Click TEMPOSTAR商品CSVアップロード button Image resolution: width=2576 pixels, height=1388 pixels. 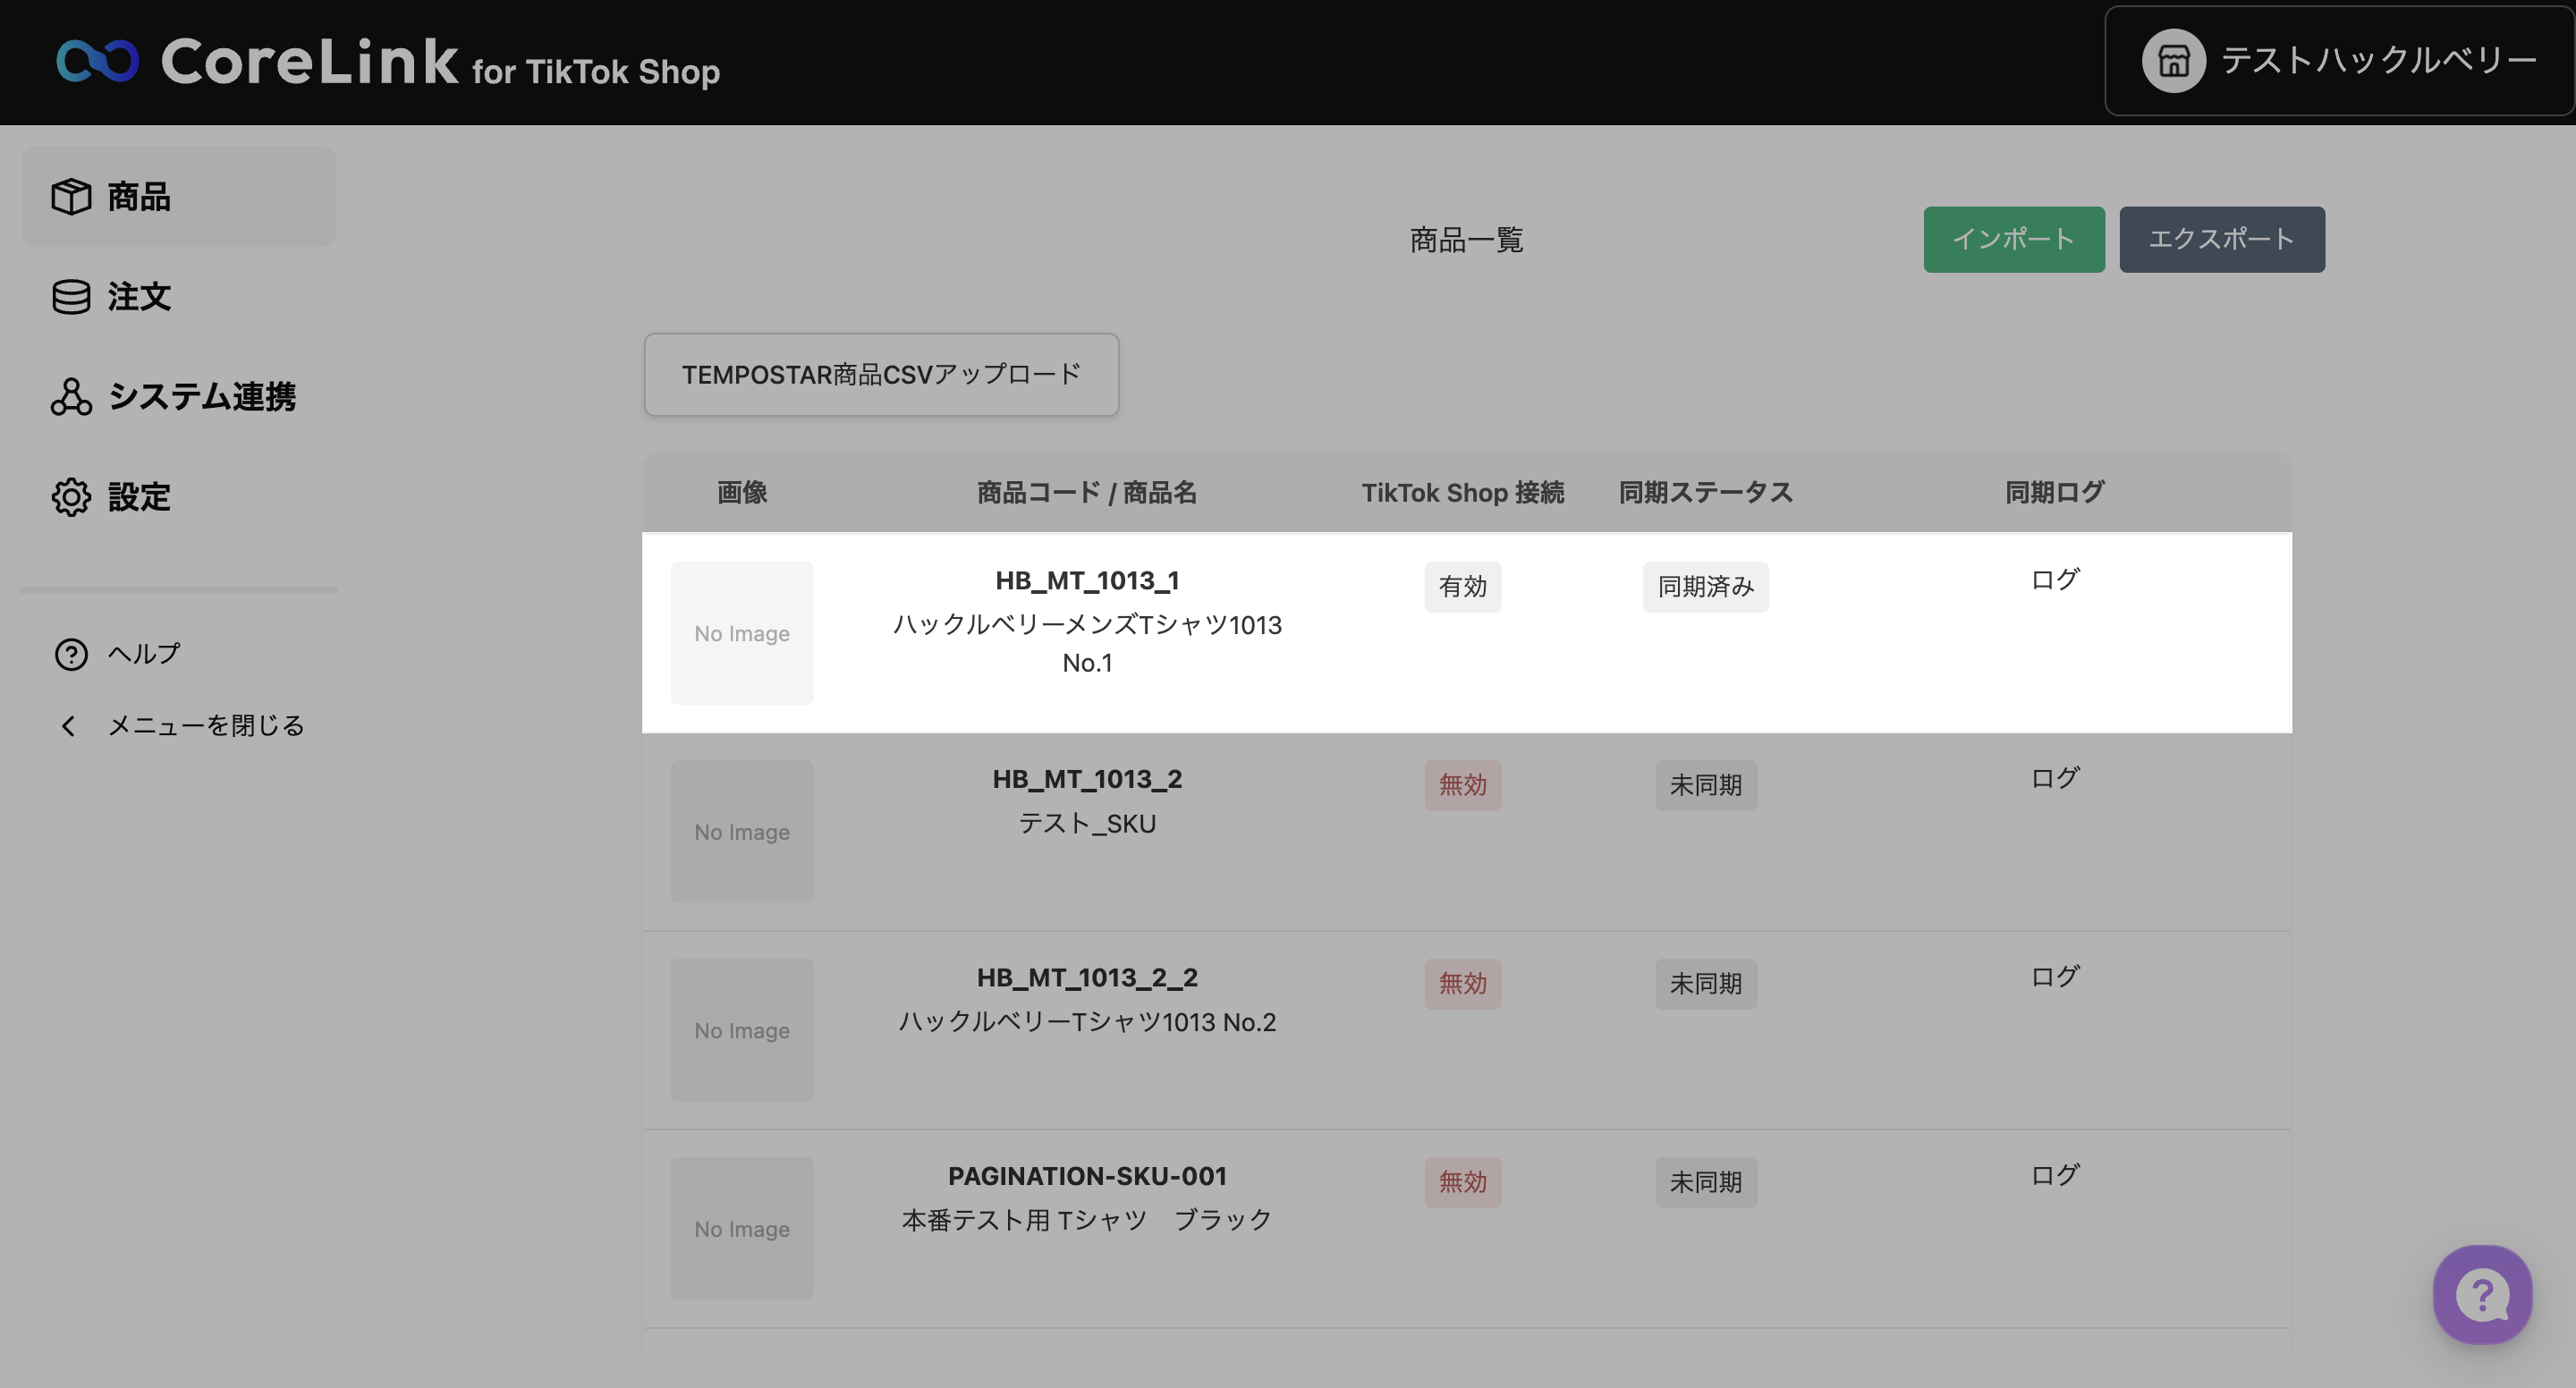click(x=881, y=374)
